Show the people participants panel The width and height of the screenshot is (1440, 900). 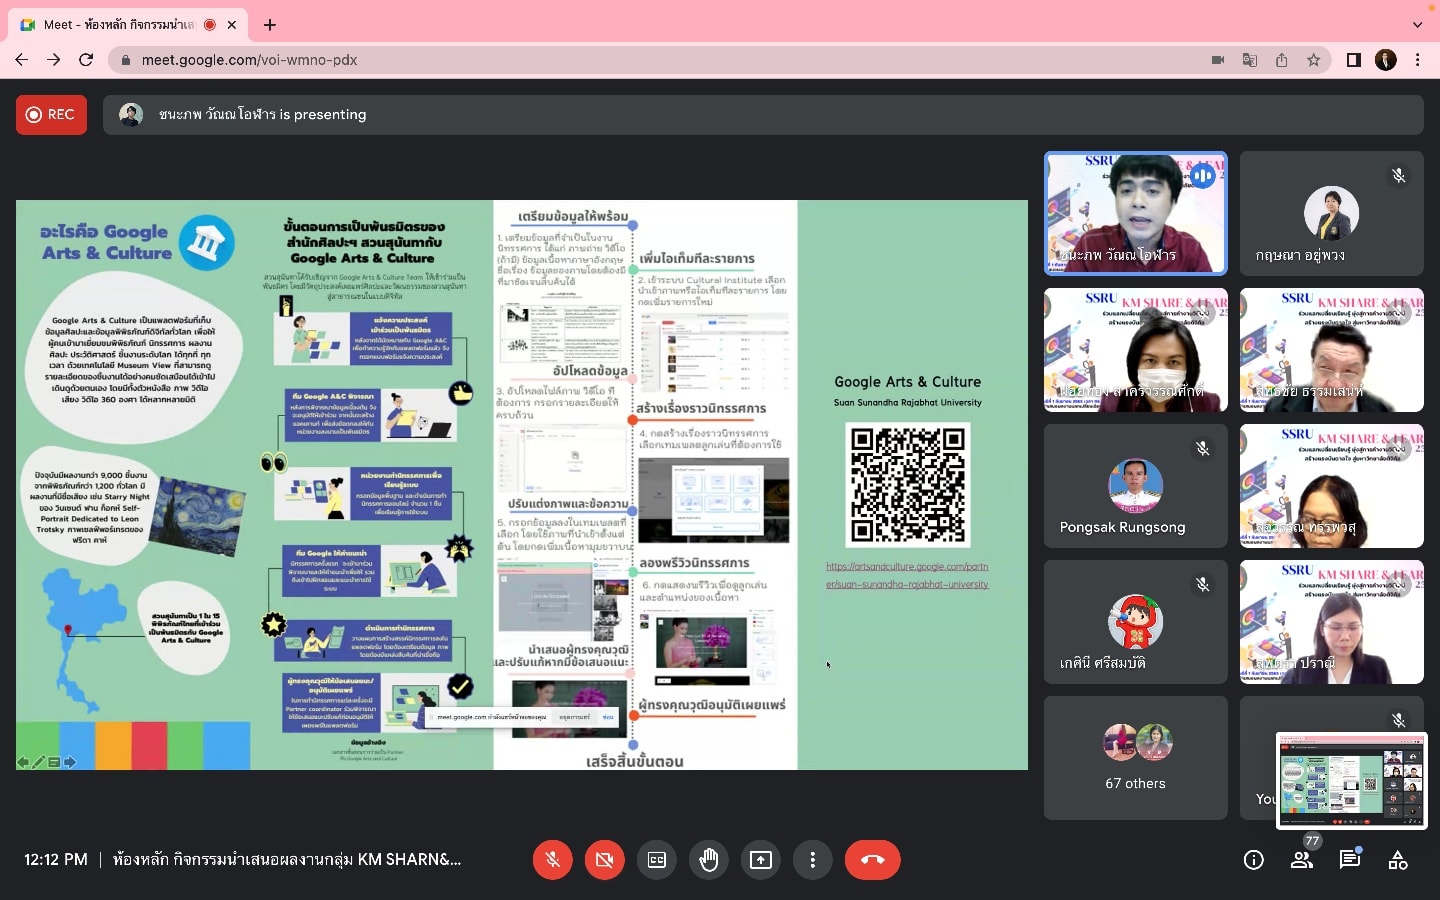[1301, 860]
